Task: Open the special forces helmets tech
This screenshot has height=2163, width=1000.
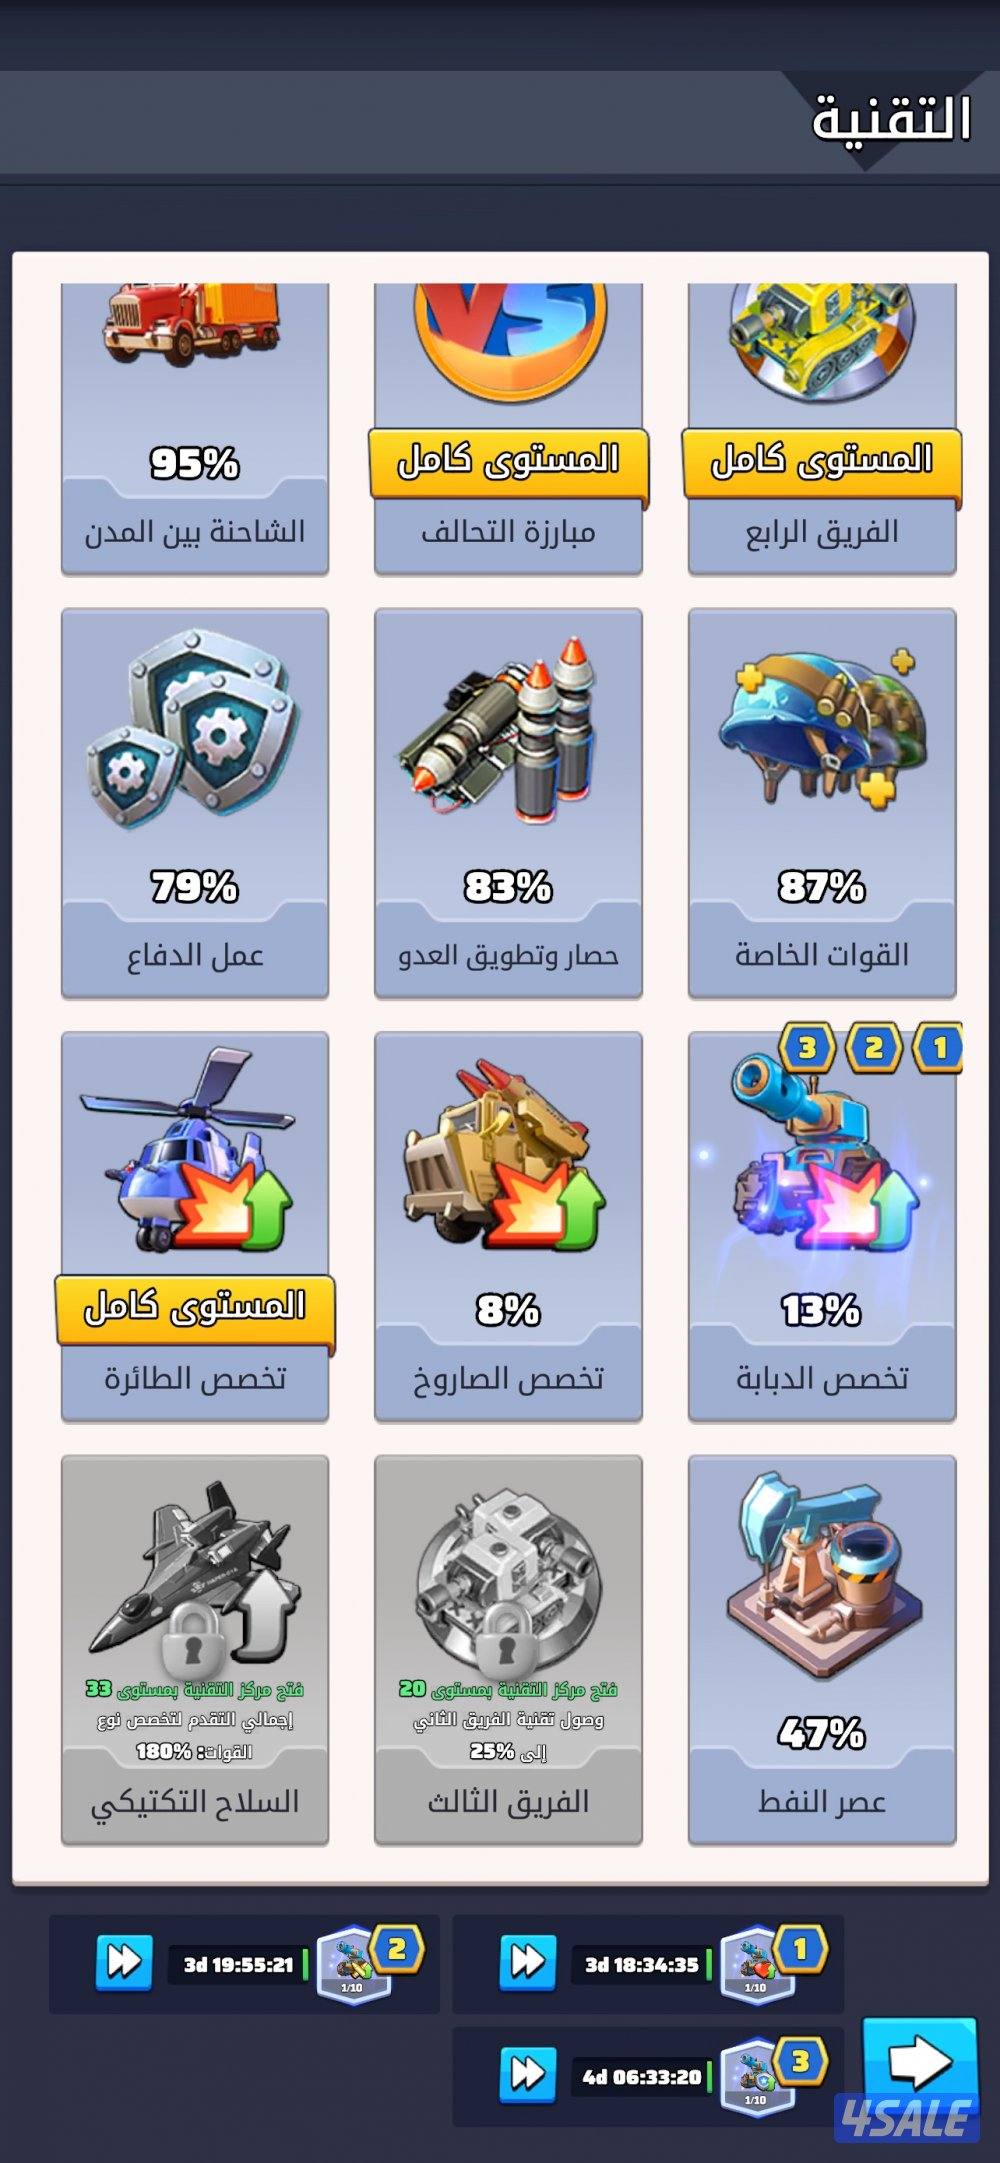Action: 822,726
